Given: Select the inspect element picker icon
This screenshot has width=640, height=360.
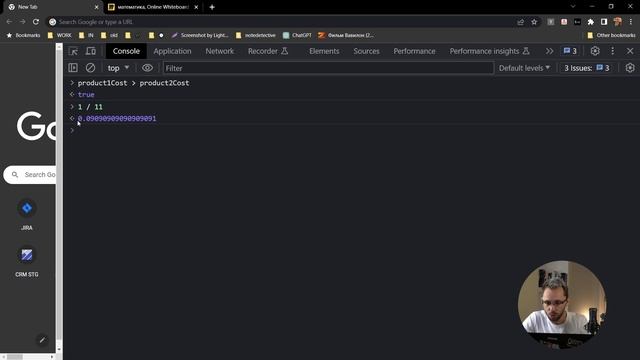Looking at the screenshot, I should (x=73, y=51).
